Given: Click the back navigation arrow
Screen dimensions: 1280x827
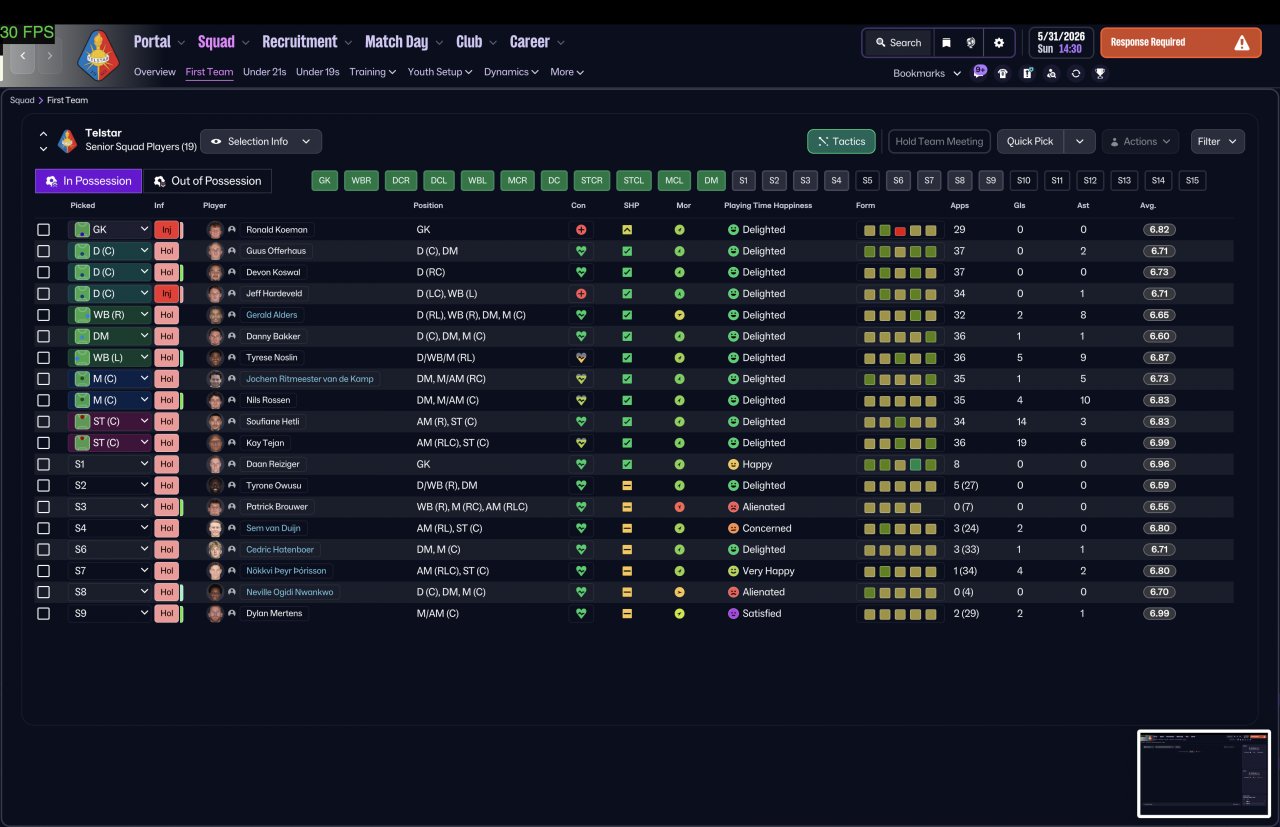Looking at the screenshot, I should 22,57.
